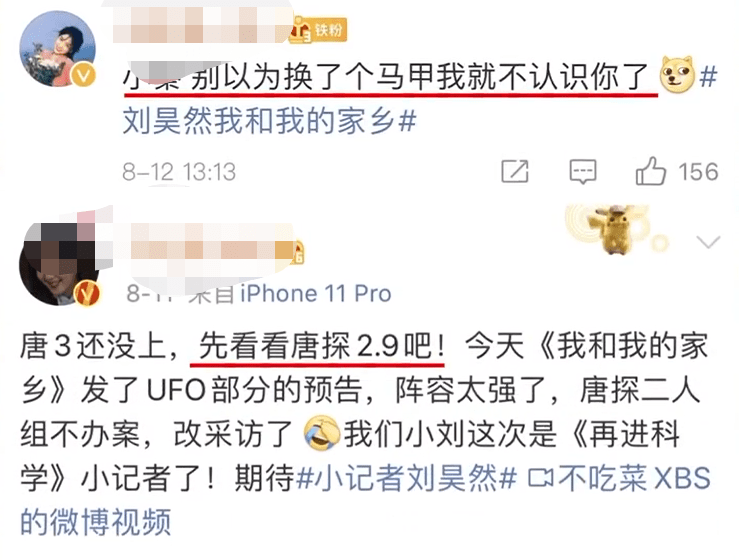This screenshot has width=739, height=560.
Task: Click first commenter's gold V verification badge
Action: pos(83,75)
